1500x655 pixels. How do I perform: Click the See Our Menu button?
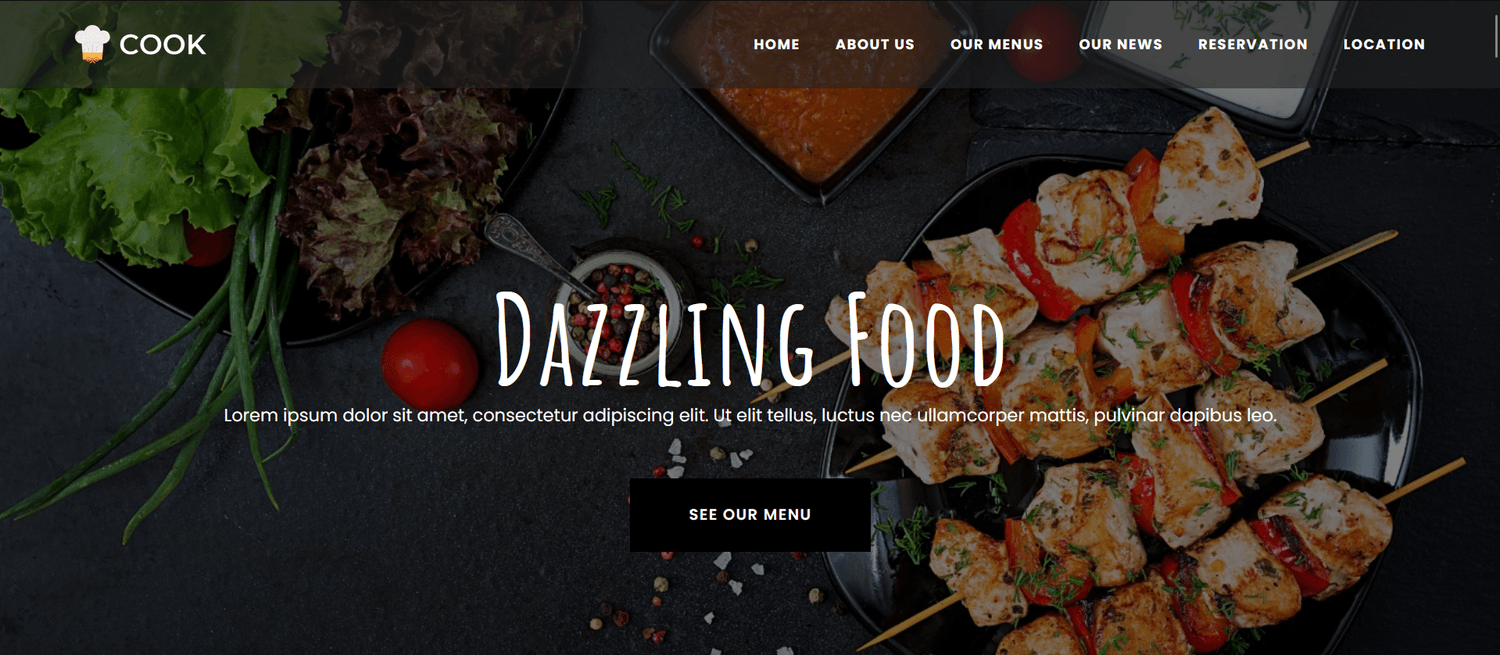point(750,515)
